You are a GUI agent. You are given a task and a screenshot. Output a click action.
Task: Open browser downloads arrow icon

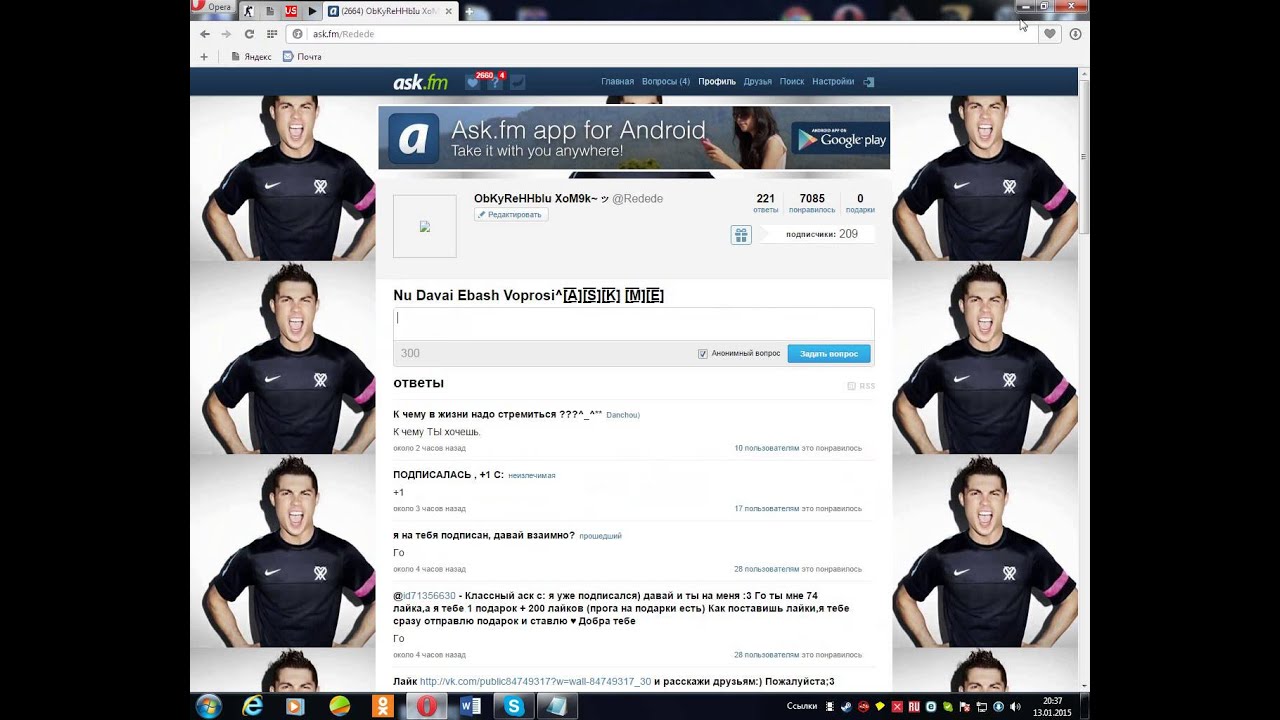point(1075,34)
